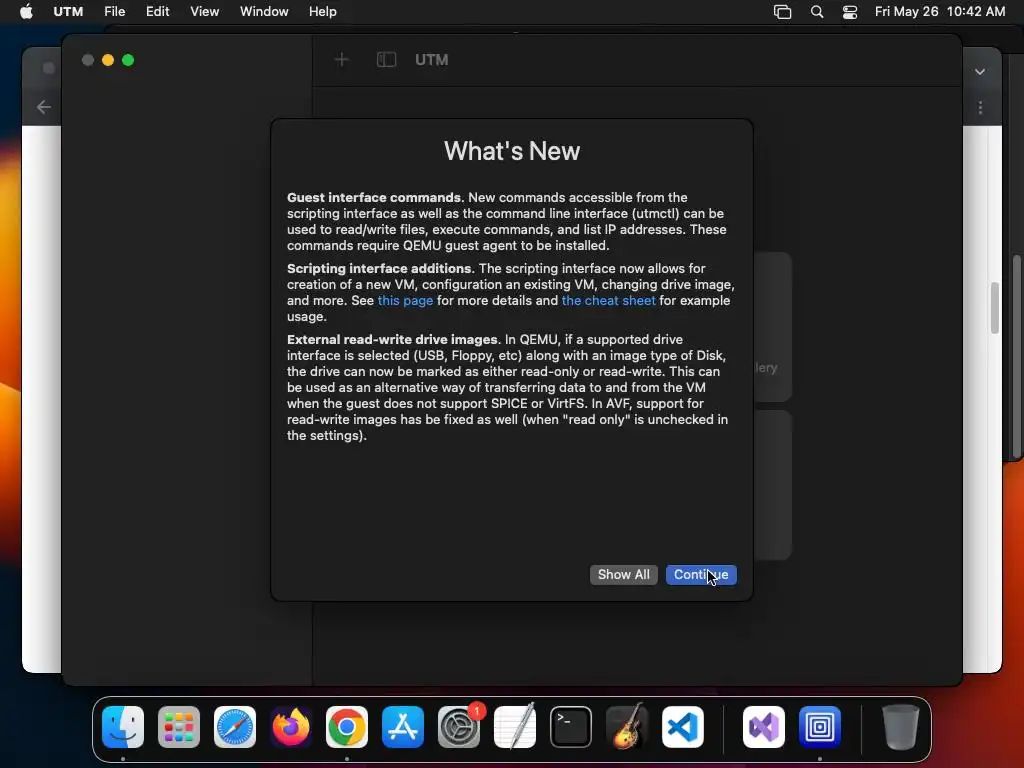The height and width of the screenshot is (768, 1024).
Task: Click the Continue button in What's New
Action: click(x=701, y=575)
